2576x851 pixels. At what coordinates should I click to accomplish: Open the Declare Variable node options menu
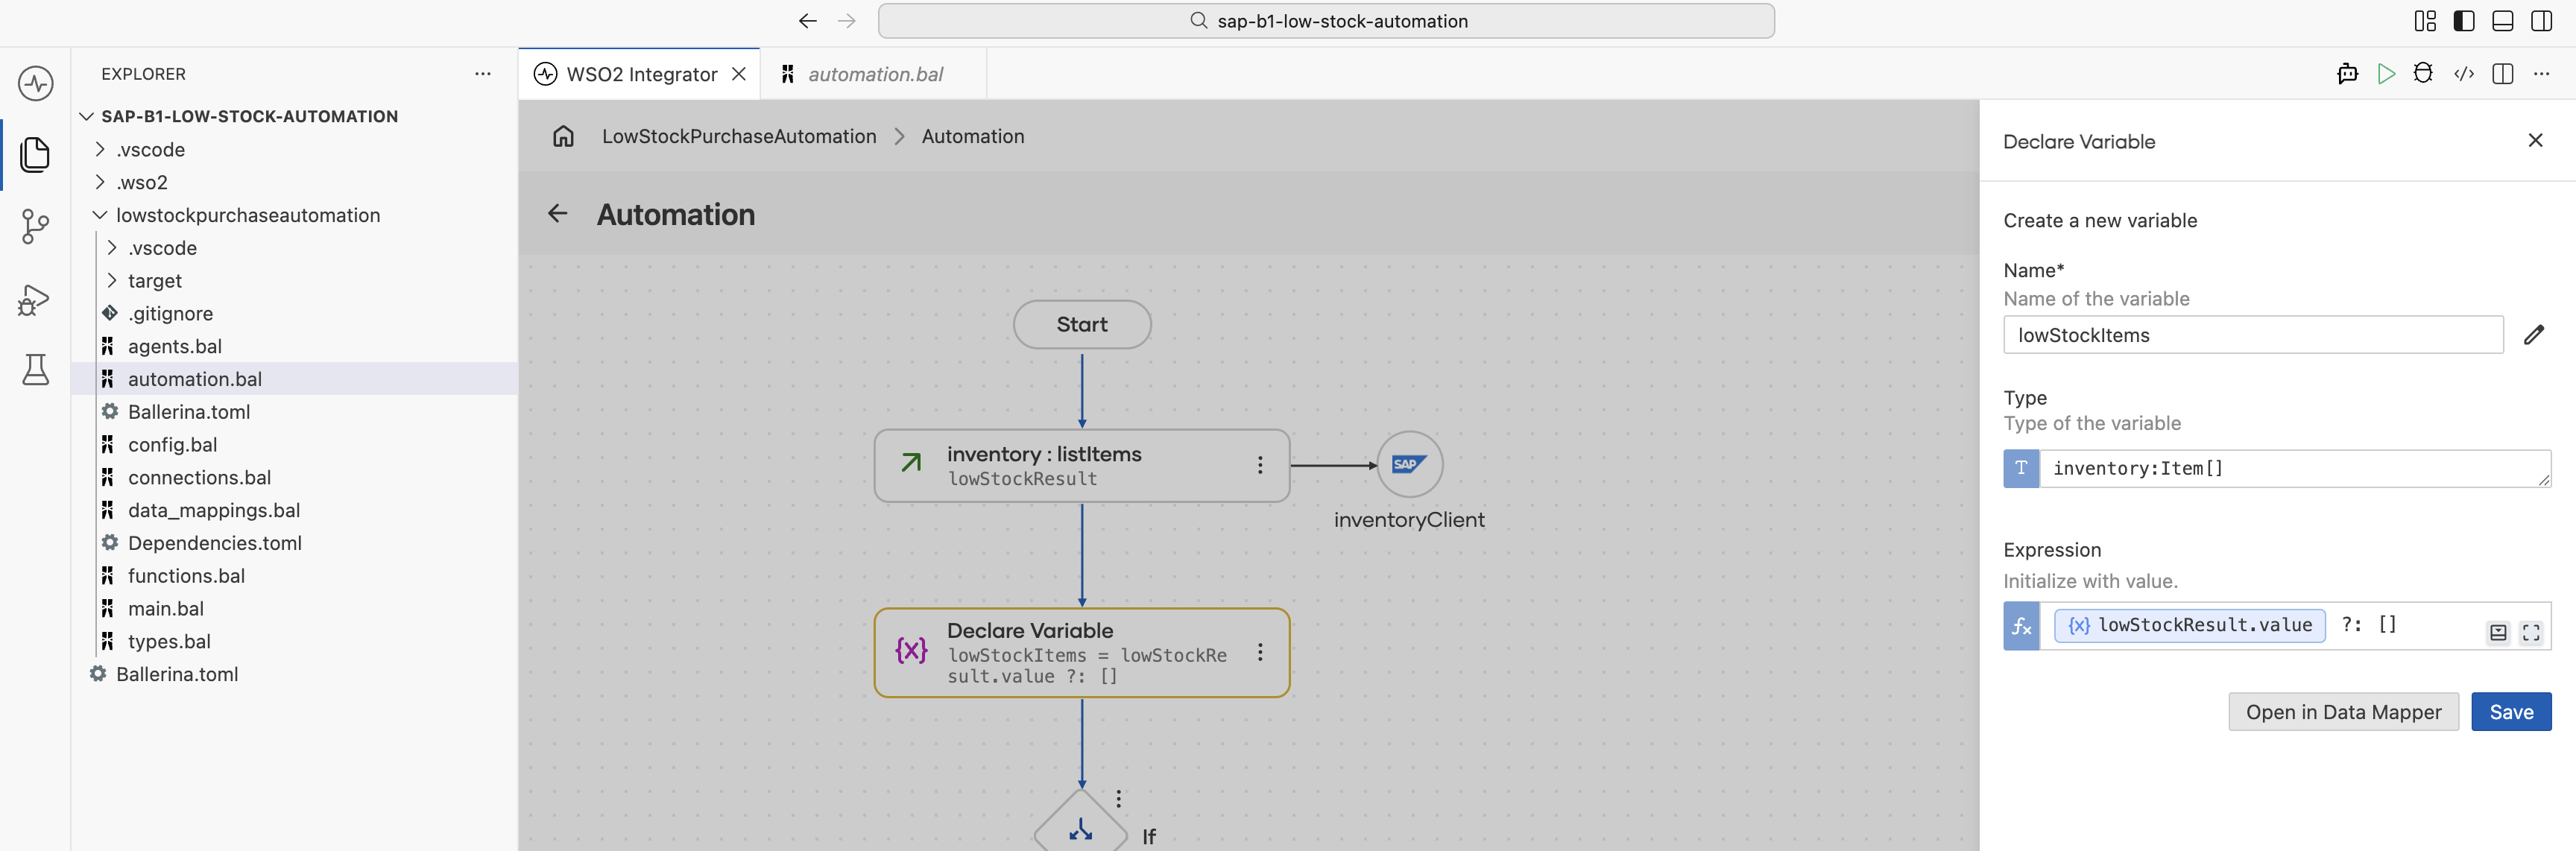click(x=1260, y=652)
